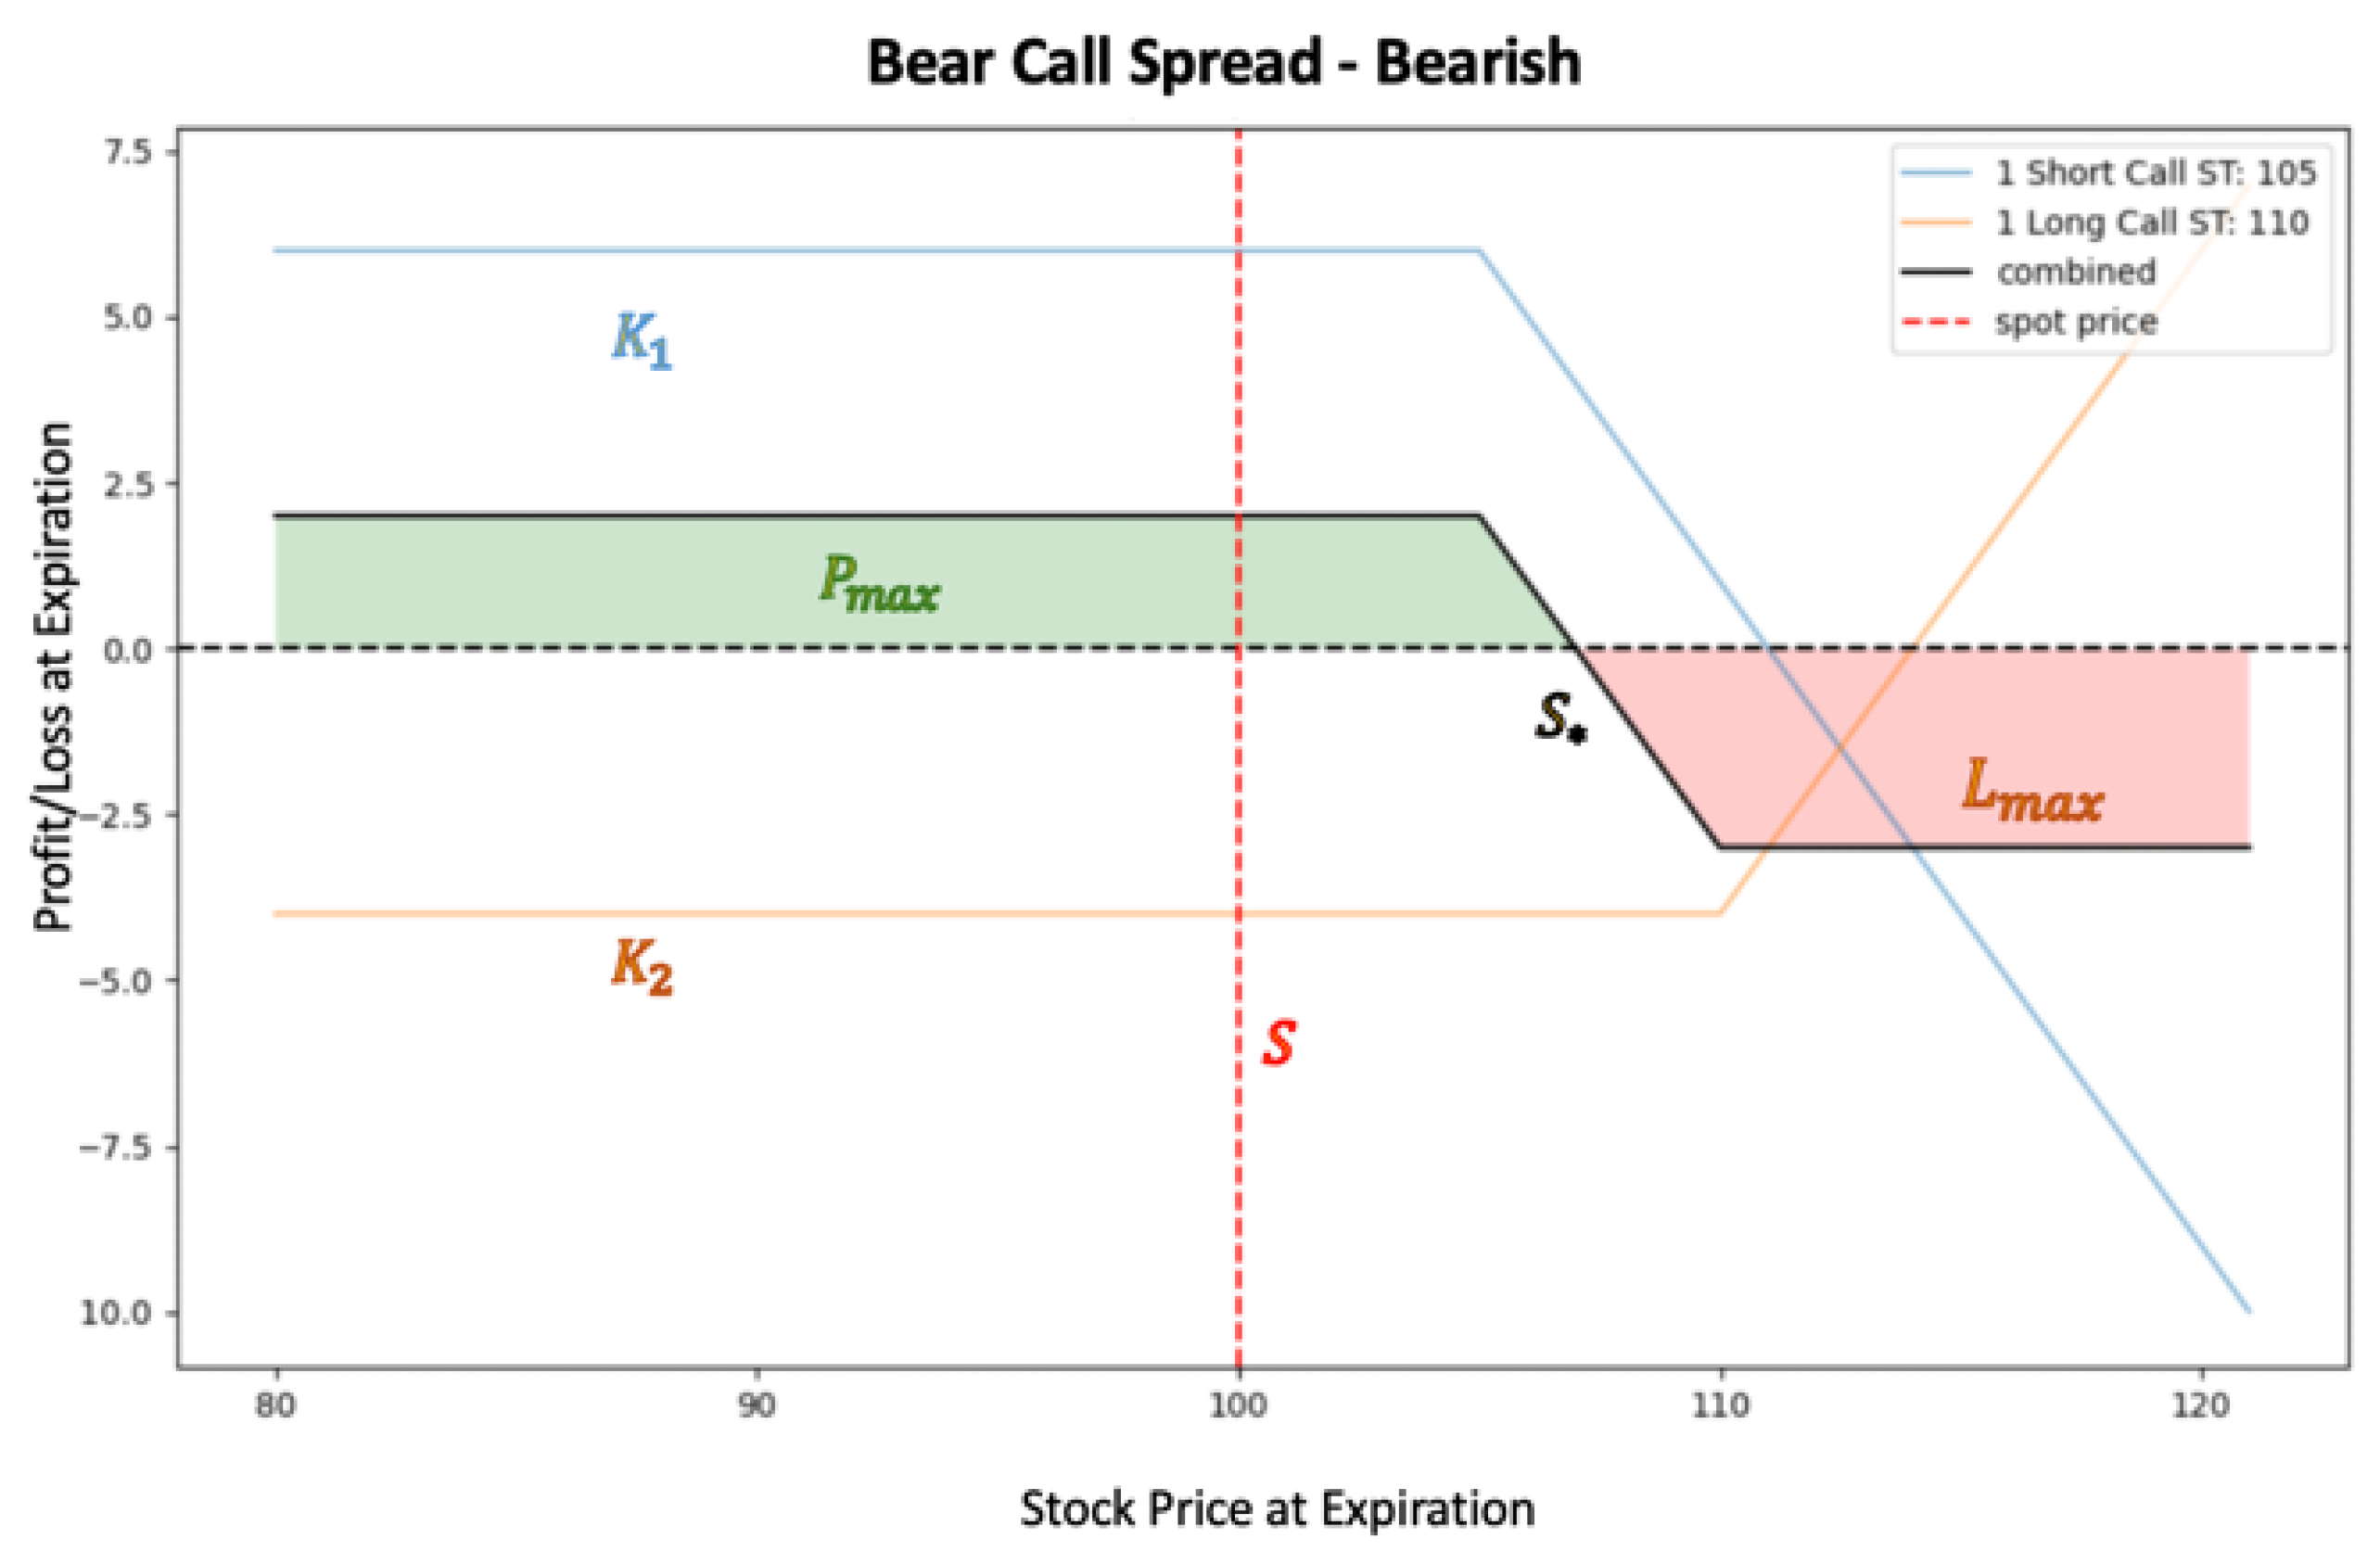Click the x-axis tick label 100
Screen dimensions: 2380x1564
pyautogui.click(x=1238, y=1405)
